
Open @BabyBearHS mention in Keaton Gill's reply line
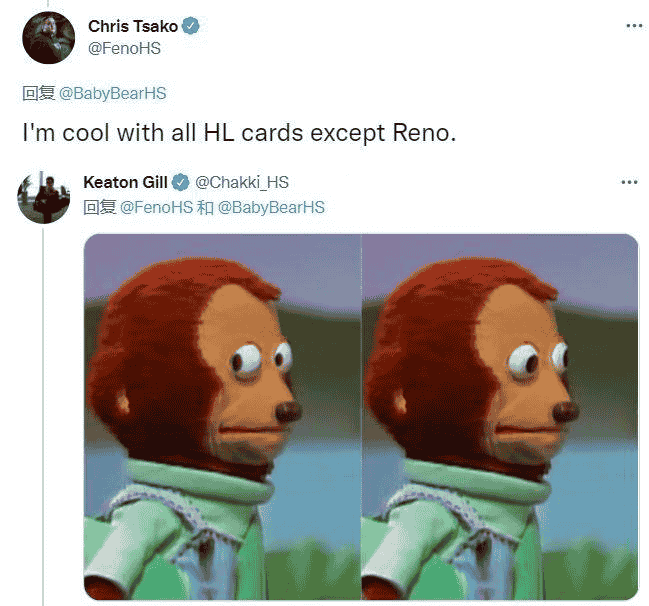click(271, 207)
